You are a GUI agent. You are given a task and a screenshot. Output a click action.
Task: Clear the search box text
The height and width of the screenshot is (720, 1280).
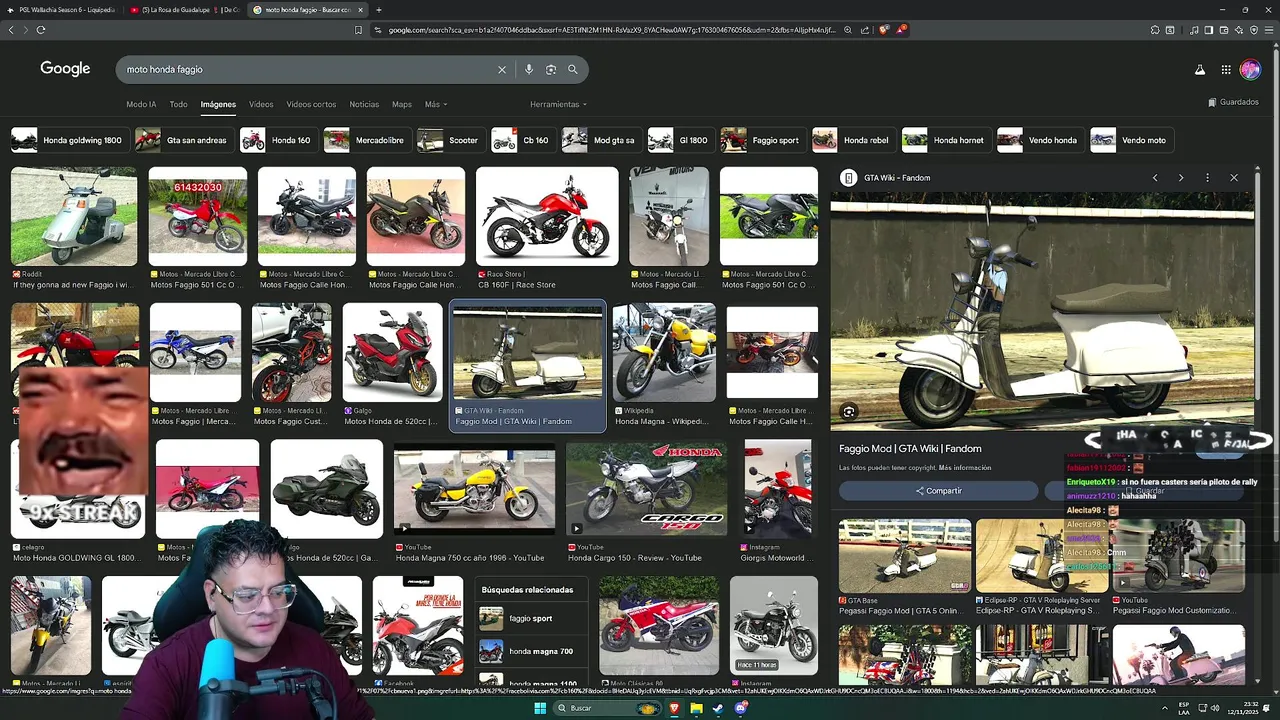coord(502,69)
